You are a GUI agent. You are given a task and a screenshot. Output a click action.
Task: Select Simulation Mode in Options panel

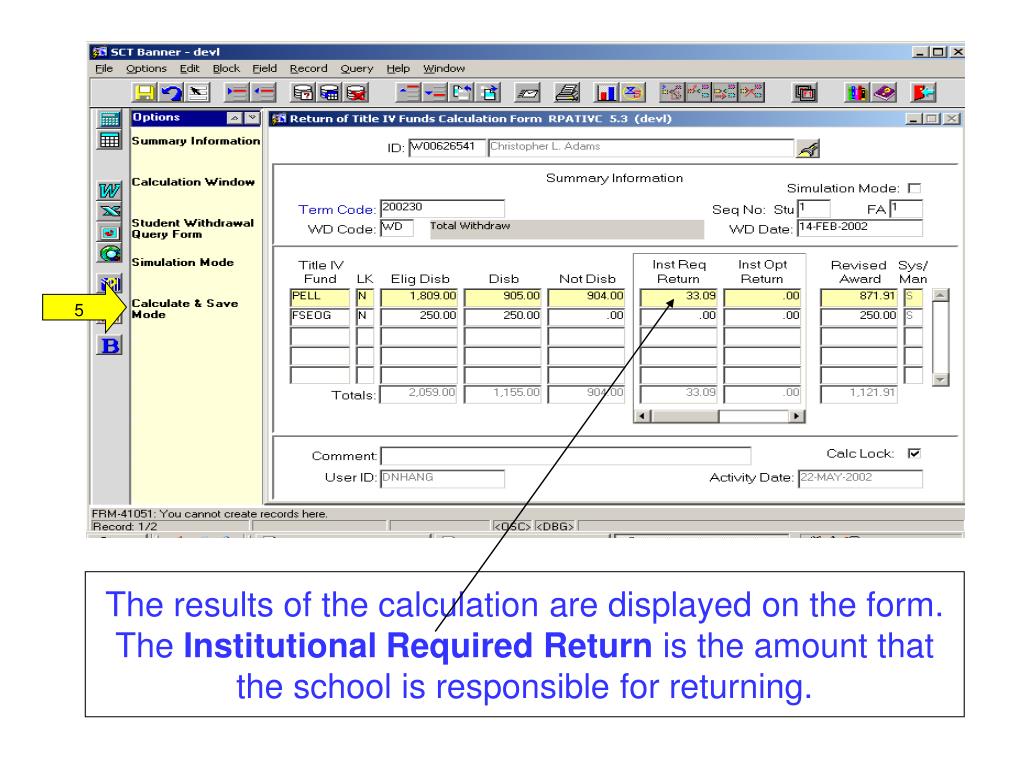tap(183, 263)
